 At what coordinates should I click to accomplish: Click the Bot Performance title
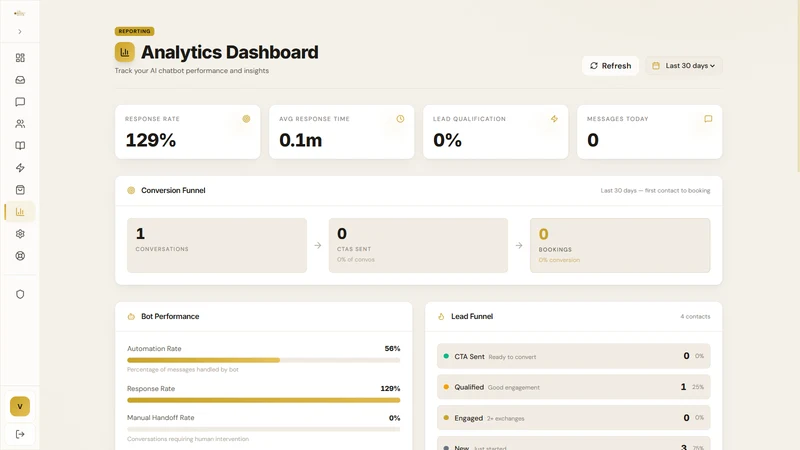(x=170, y=316)
